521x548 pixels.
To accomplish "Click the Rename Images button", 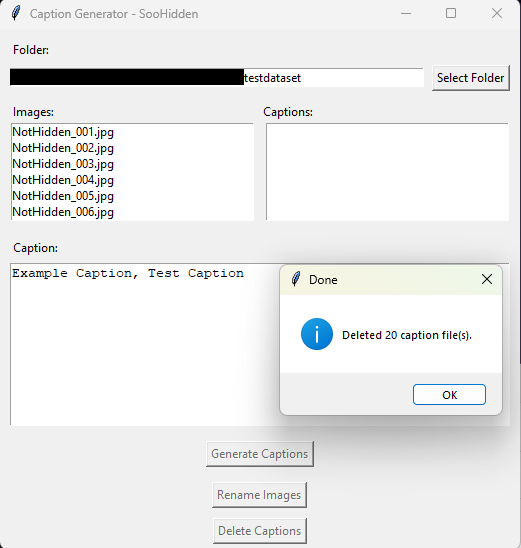I will click(259, 495).
